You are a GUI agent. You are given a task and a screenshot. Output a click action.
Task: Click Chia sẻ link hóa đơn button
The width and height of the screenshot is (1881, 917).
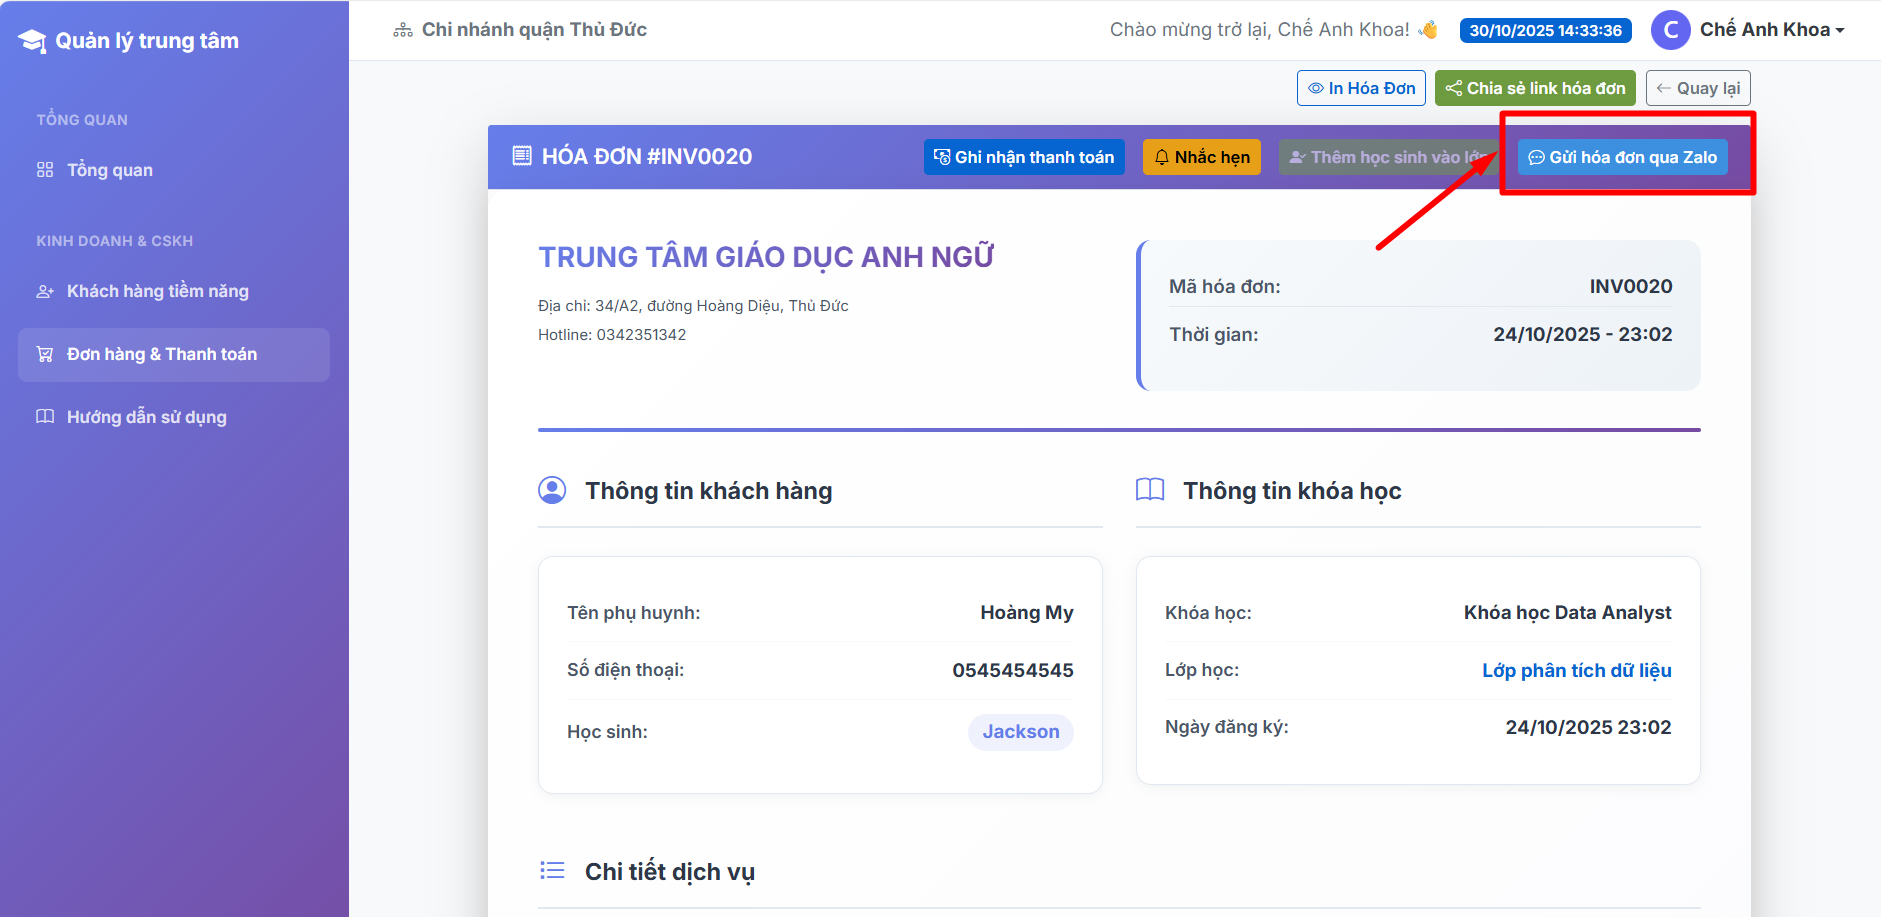point(1534,88)
